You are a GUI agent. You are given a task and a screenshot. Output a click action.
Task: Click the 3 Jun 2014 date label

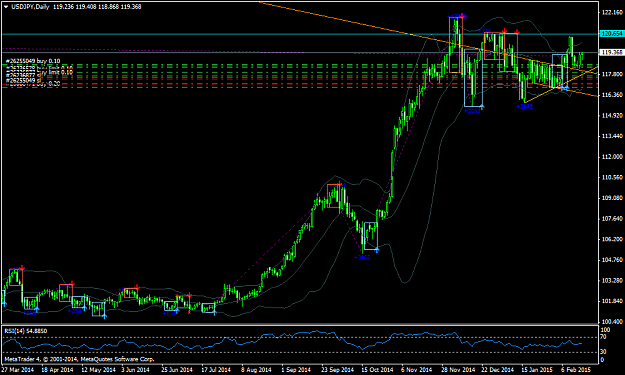tap(135, 369)
